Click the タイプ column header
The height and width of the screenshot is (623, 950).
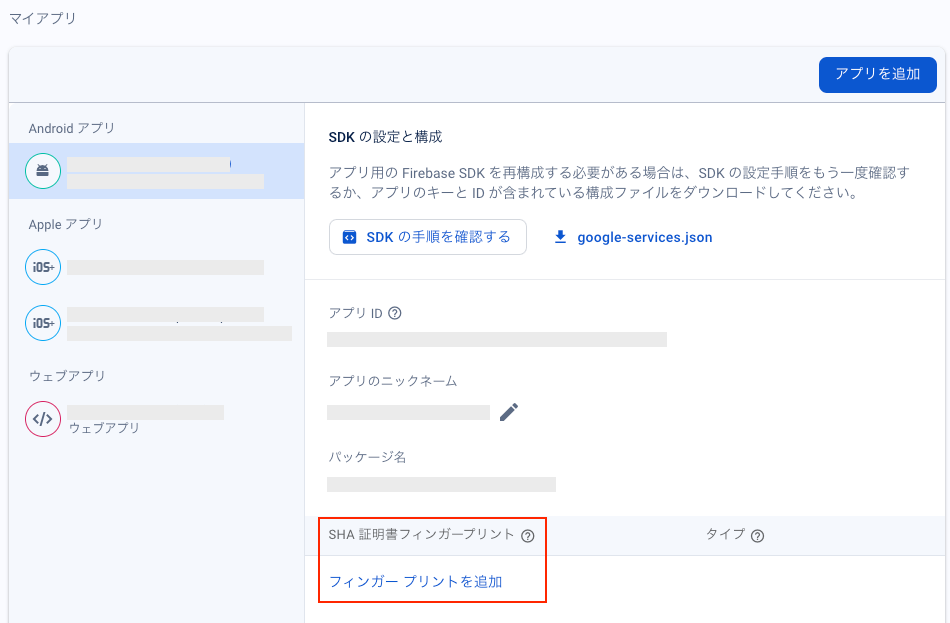[725, 535]
